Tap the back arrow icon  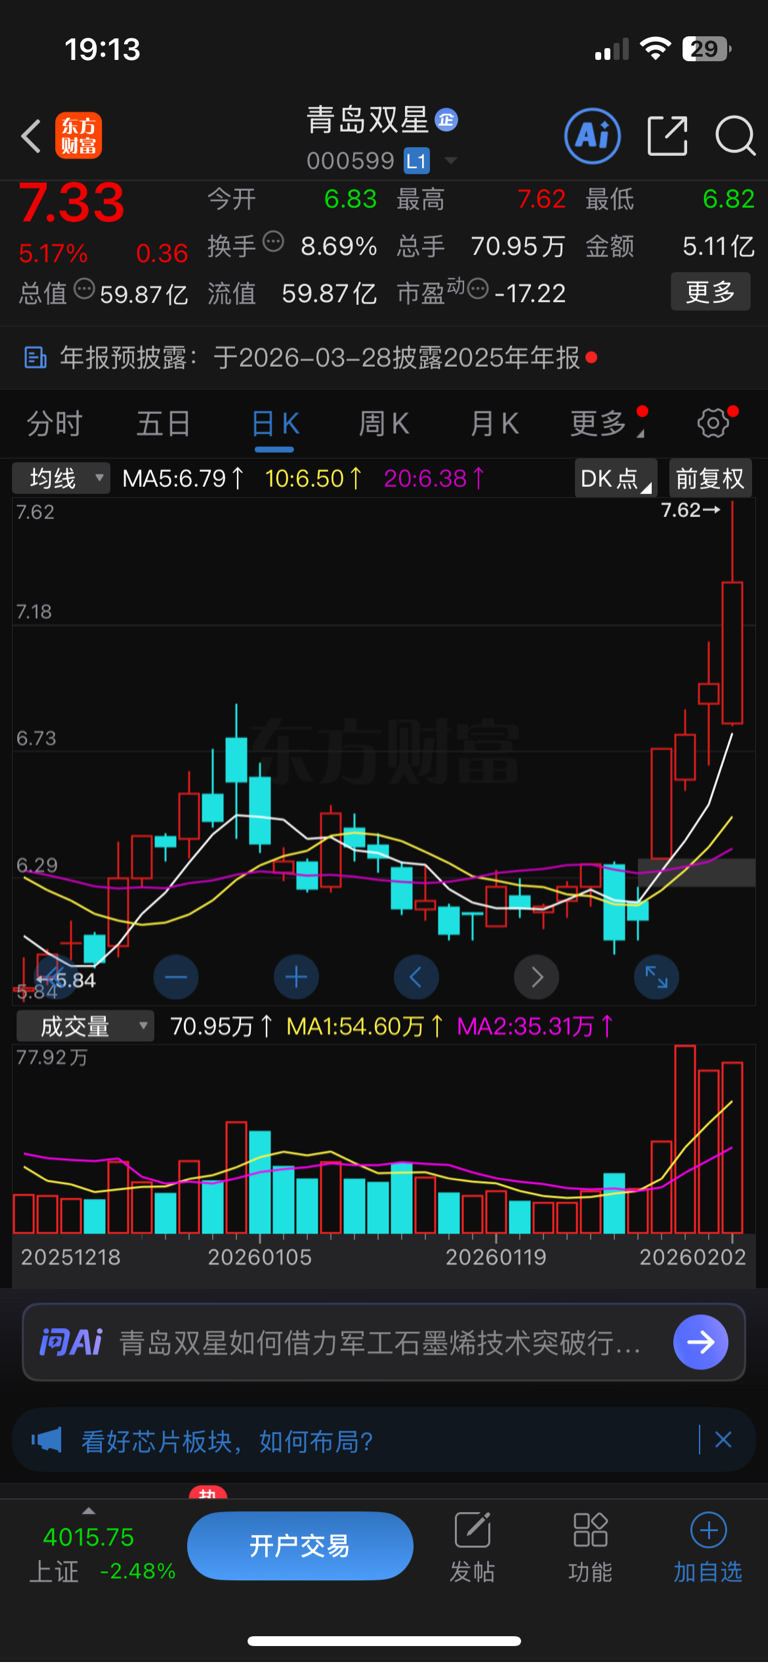(x=31, y=136)
